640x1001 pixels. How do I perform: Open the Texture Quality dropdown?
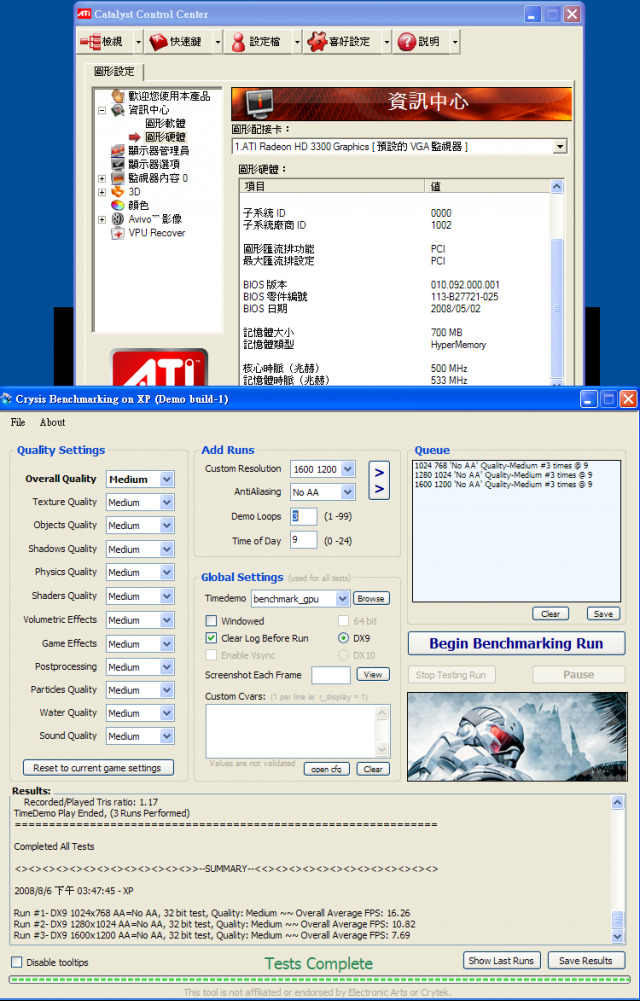click(x=167, y=502)
